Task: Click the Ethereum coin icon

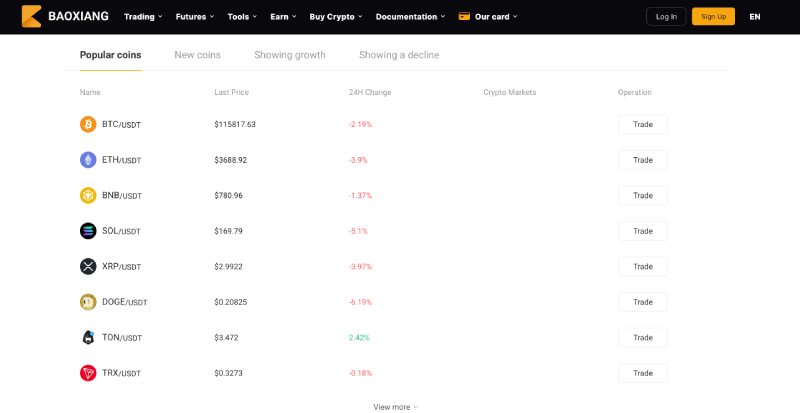Action: tap(88, 160)
